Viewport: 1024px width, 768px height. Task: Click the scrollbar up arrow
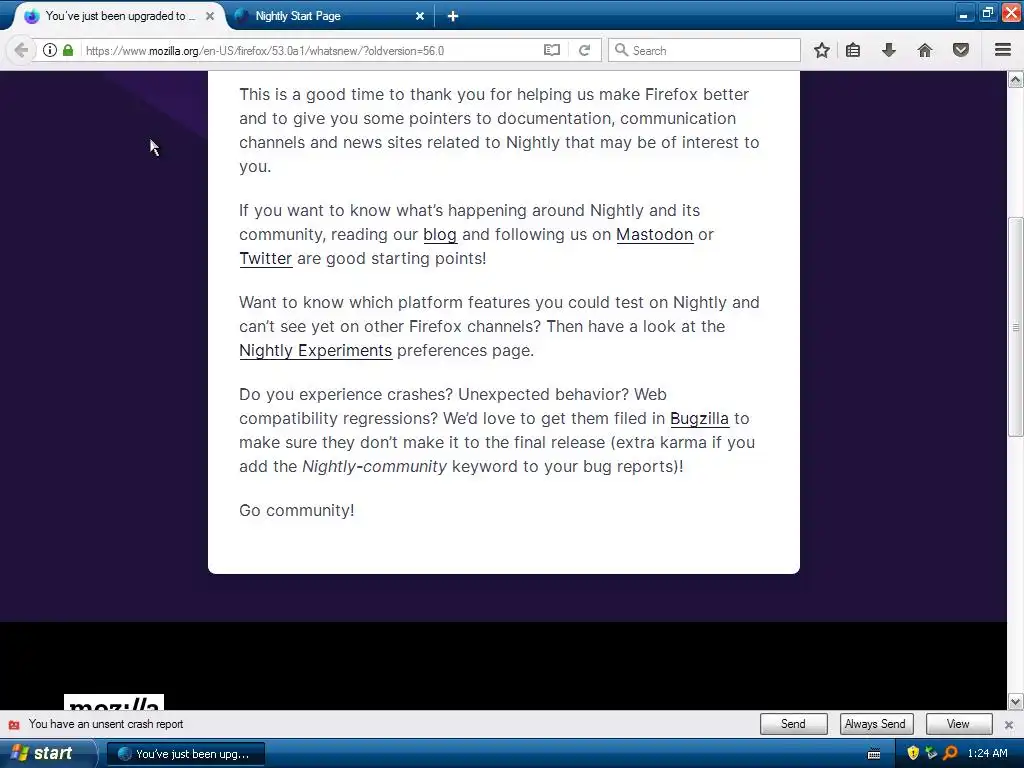coord(1016,79)
